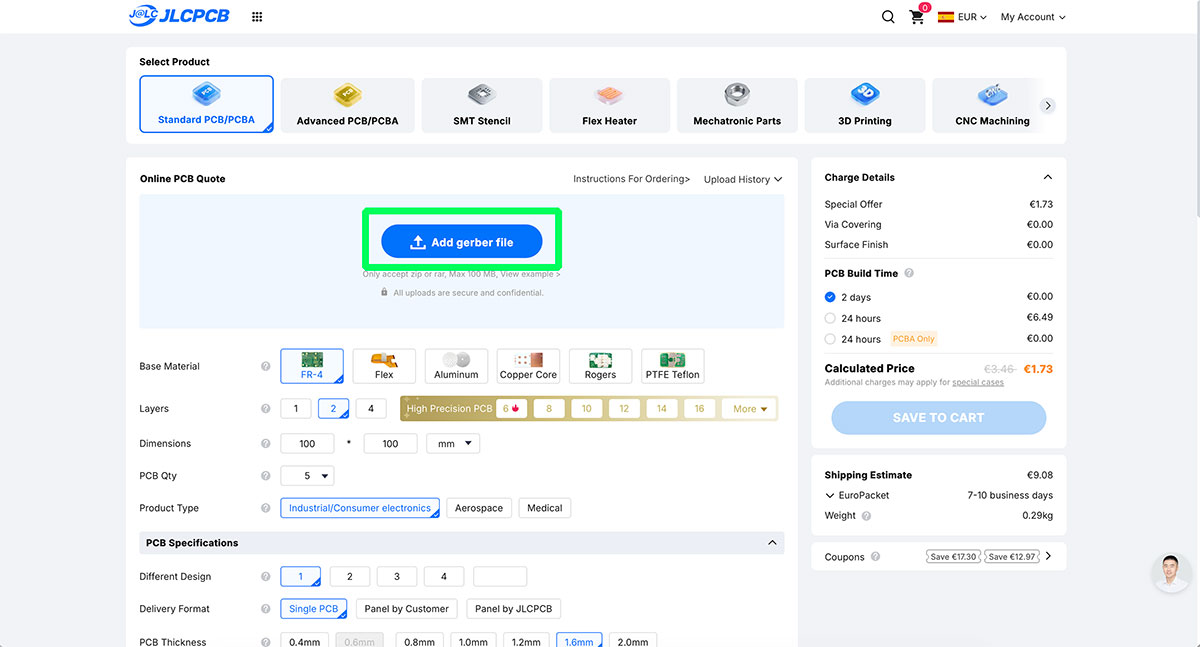Select Standard PCB/PCBA product tab
The width and height of the screenshot is (1200, 647).
coord(206,105)
